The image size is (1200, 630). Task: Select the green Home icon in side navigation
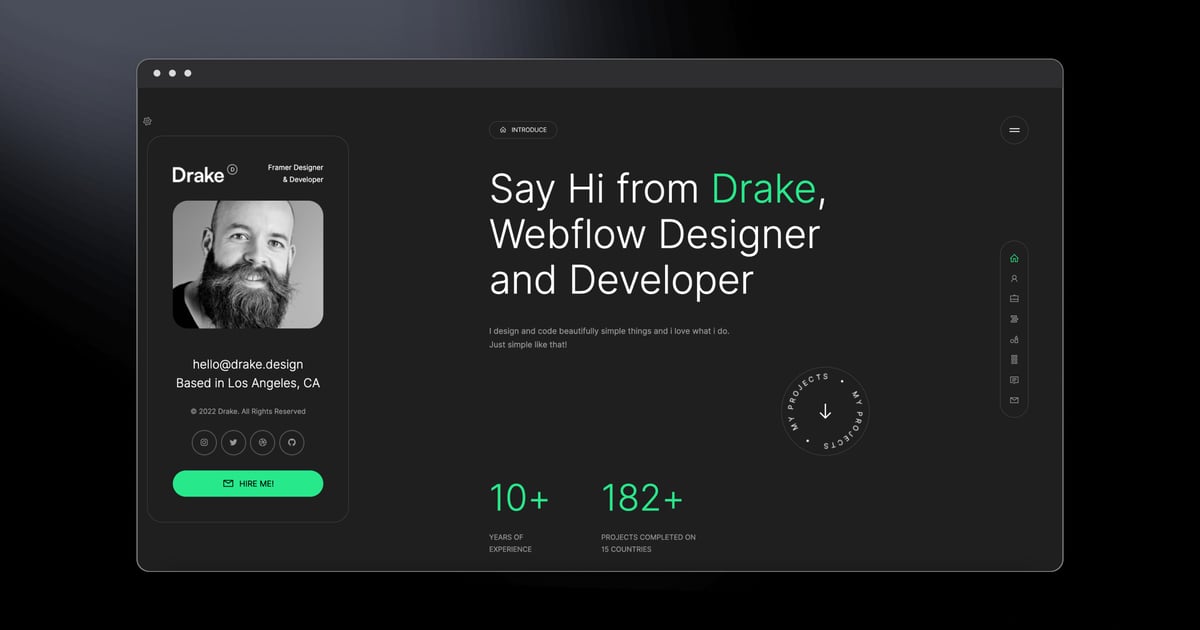coord(1013,257)
